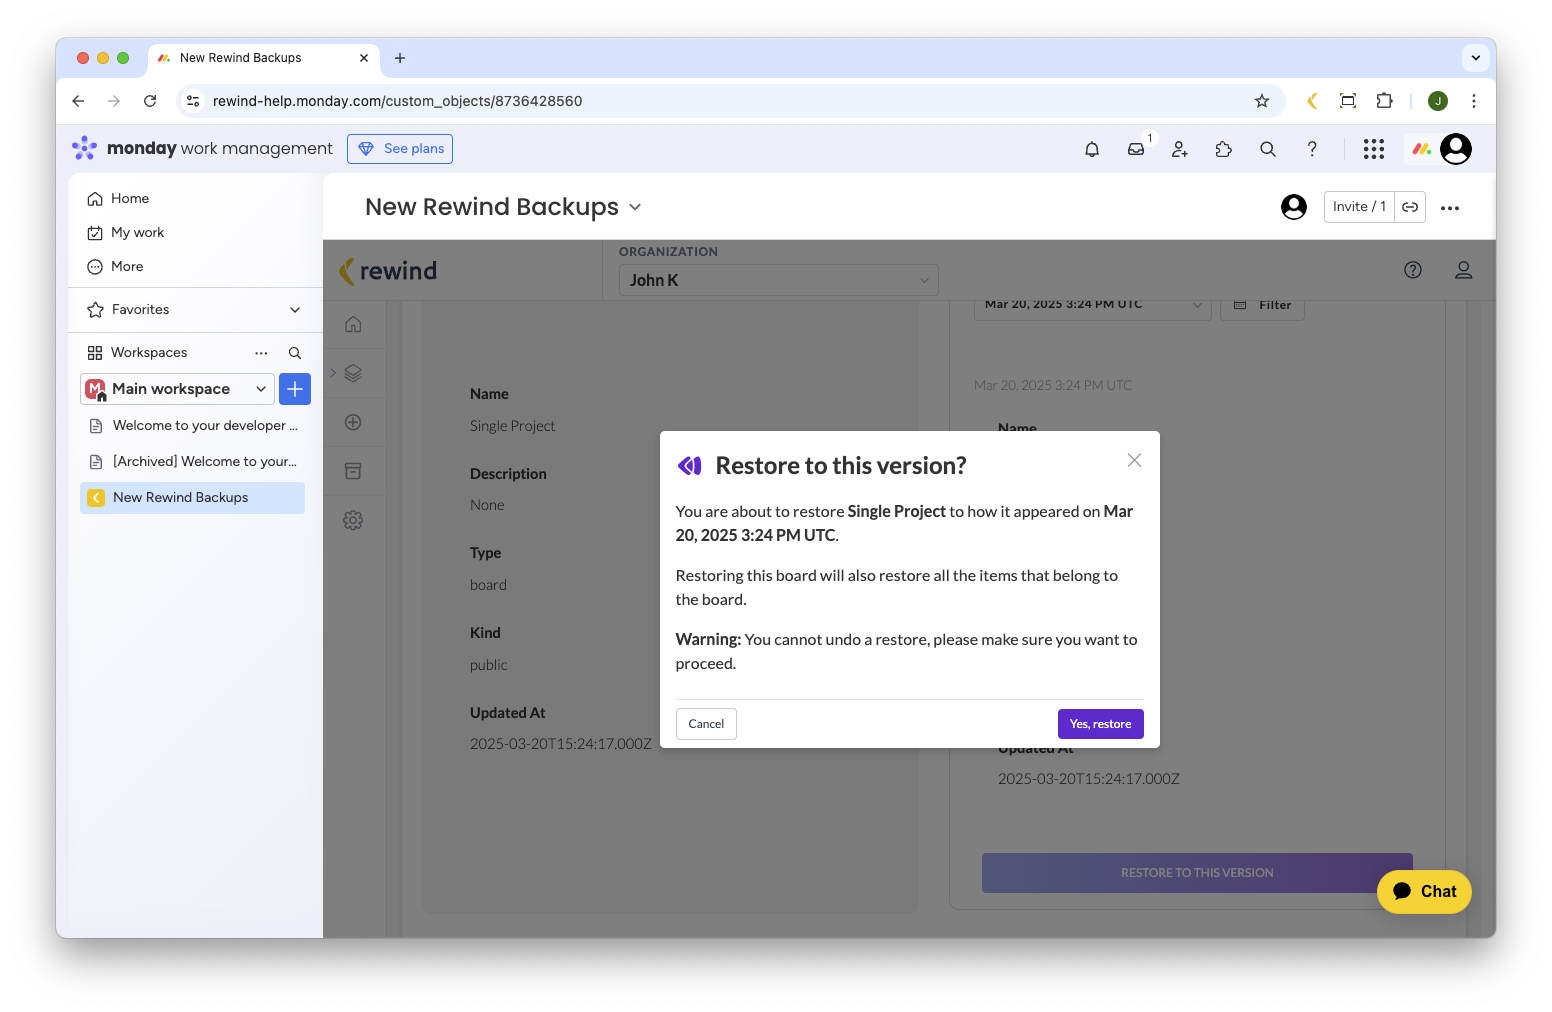1552x1012 pixels.
Task: Open Rewind settings gear icon
Action: point(353,520)
